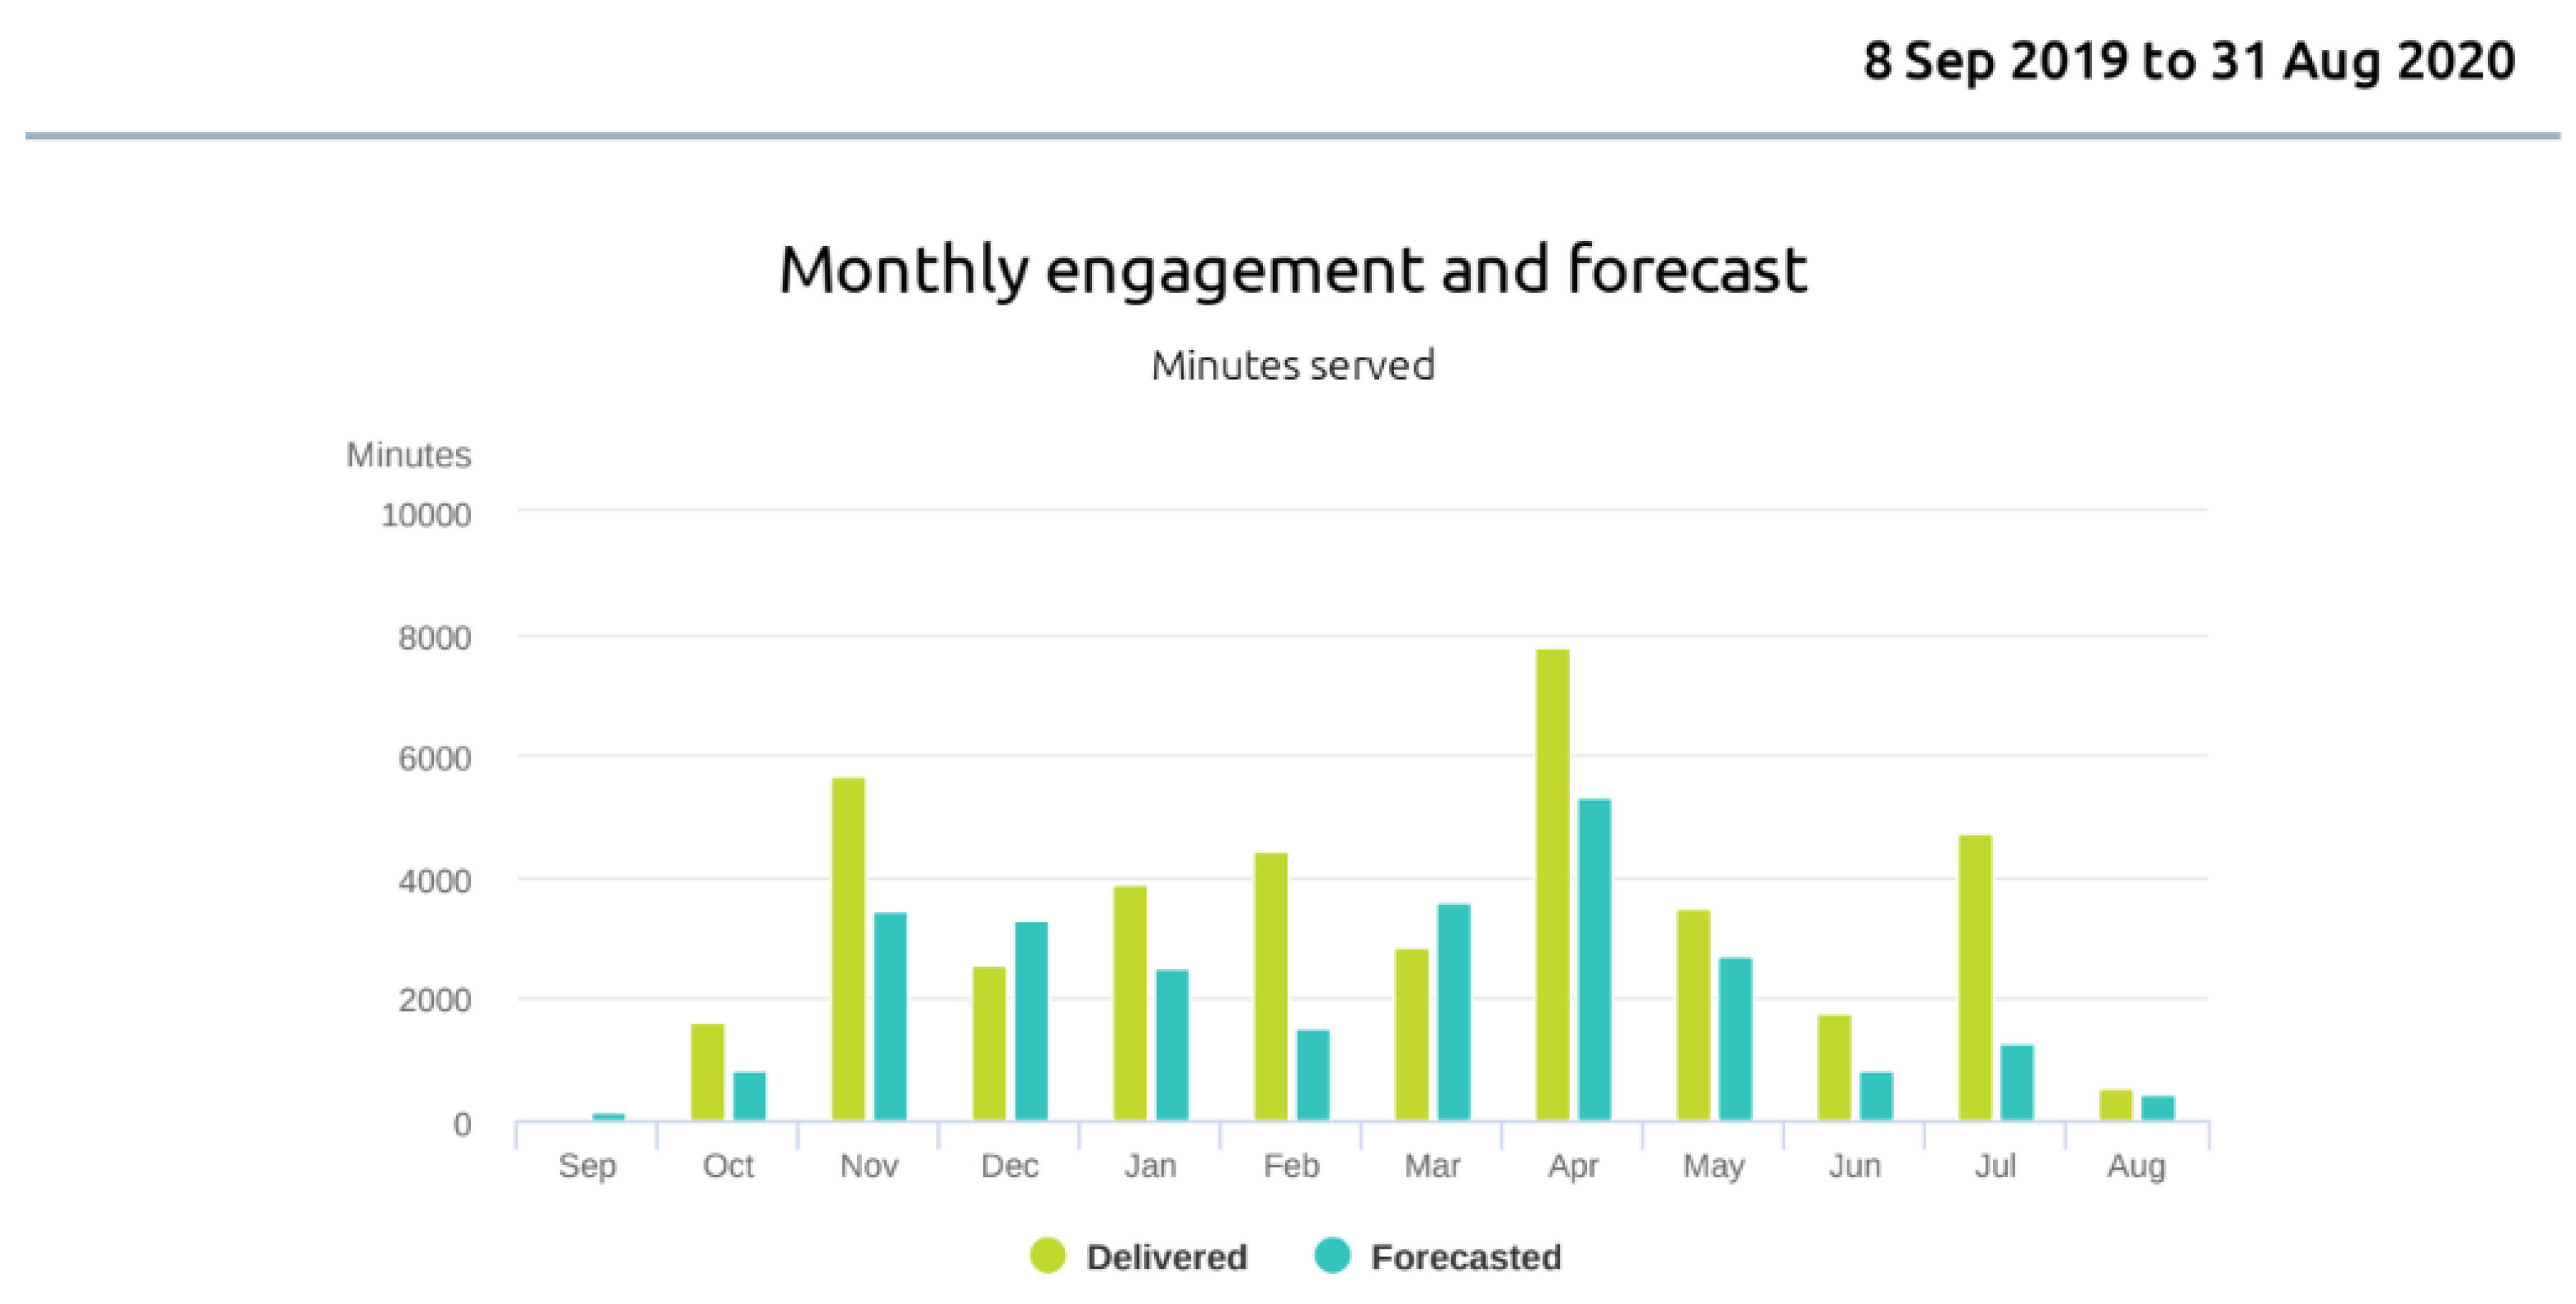Click the May Delivered bar
Screen dimensions: 2576x1304
[1693, 1015]
